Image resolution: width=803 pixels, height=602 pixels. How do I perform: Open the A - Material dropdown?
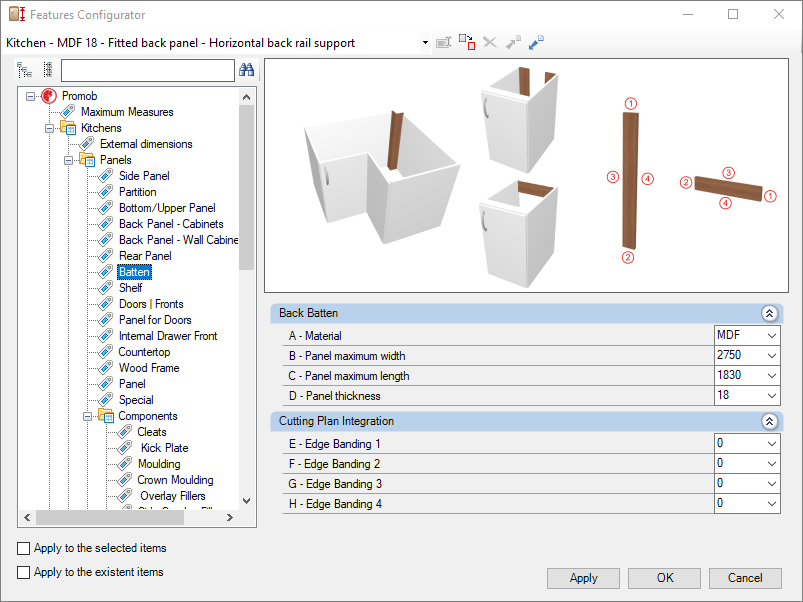[x=772, y=336]
